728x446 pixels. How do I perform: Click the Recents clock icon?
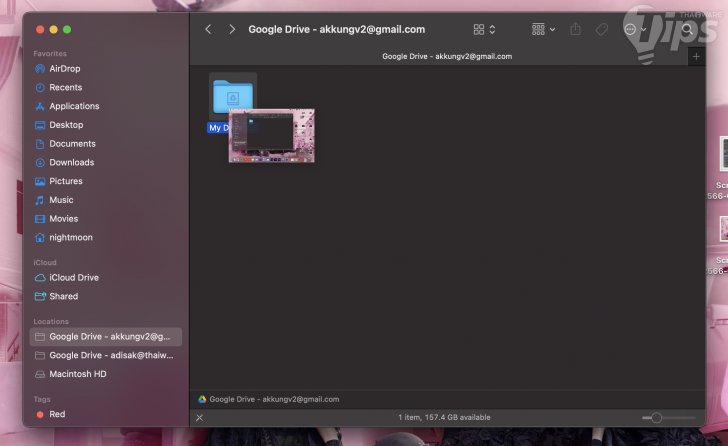coord(40,87)
